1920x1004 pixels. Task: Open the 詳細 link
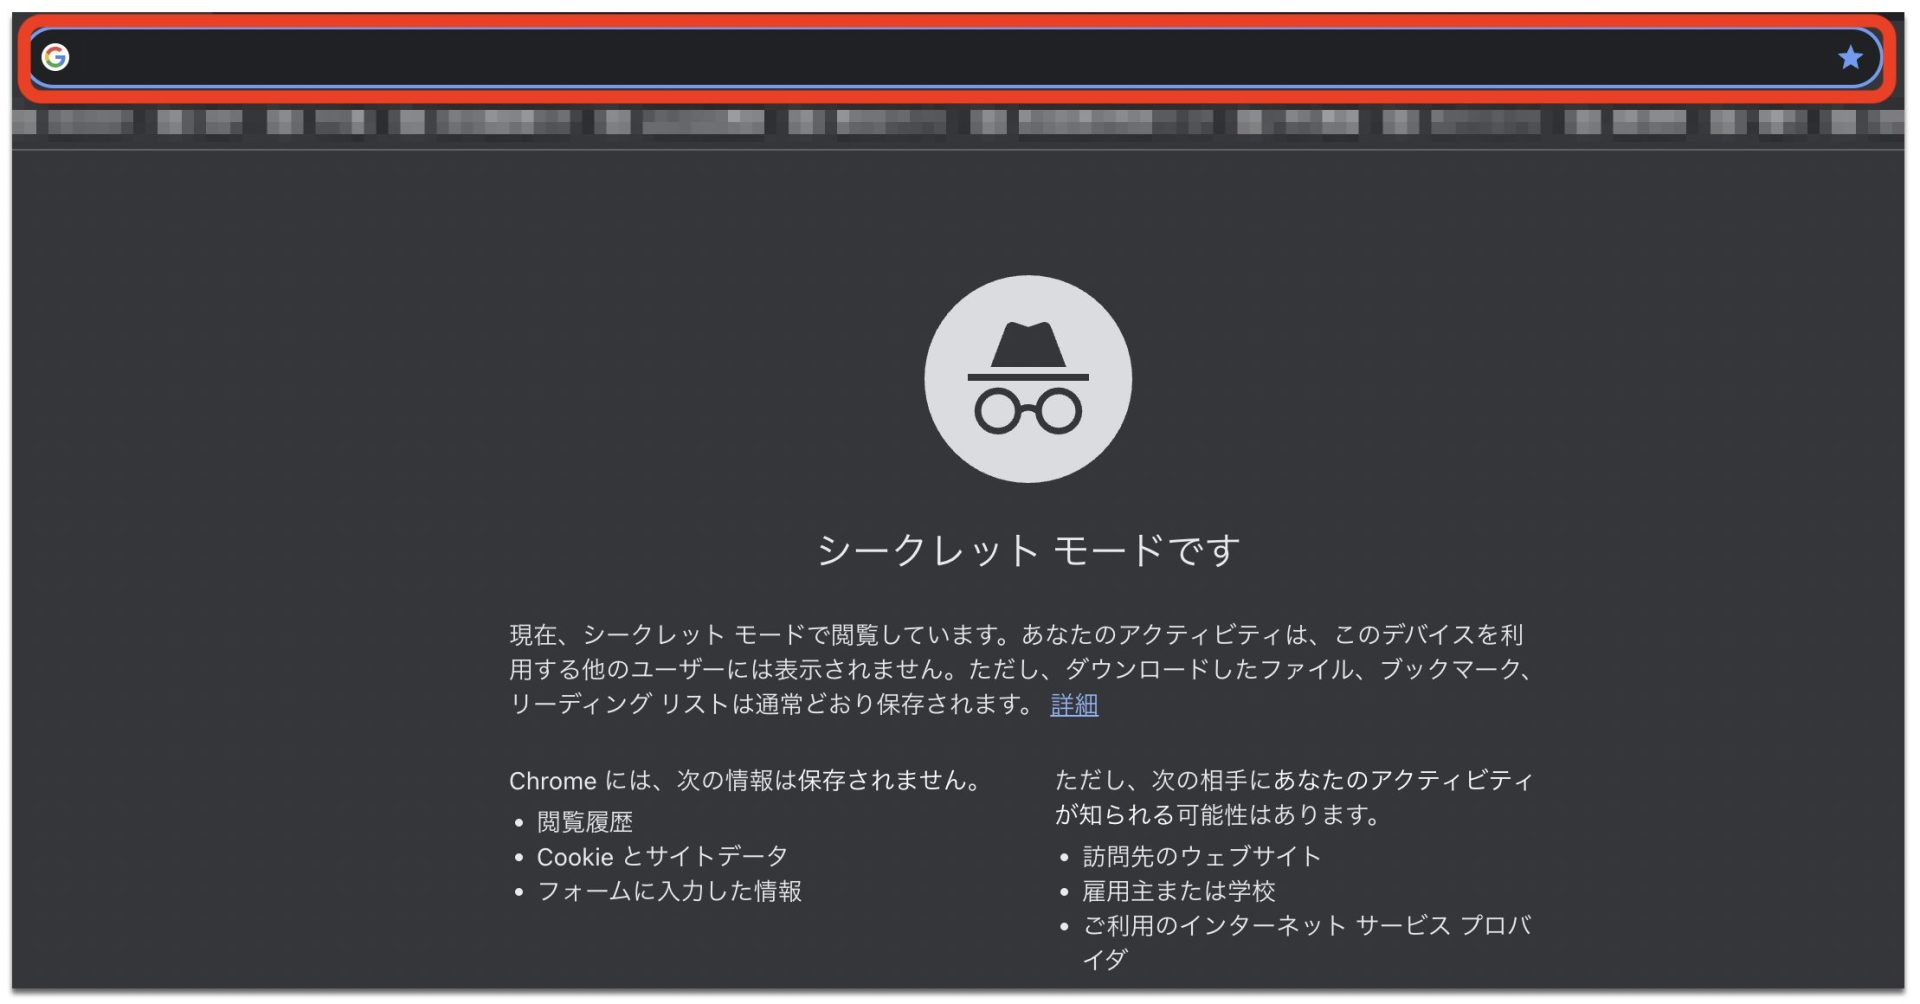[x=1073, y=705]
